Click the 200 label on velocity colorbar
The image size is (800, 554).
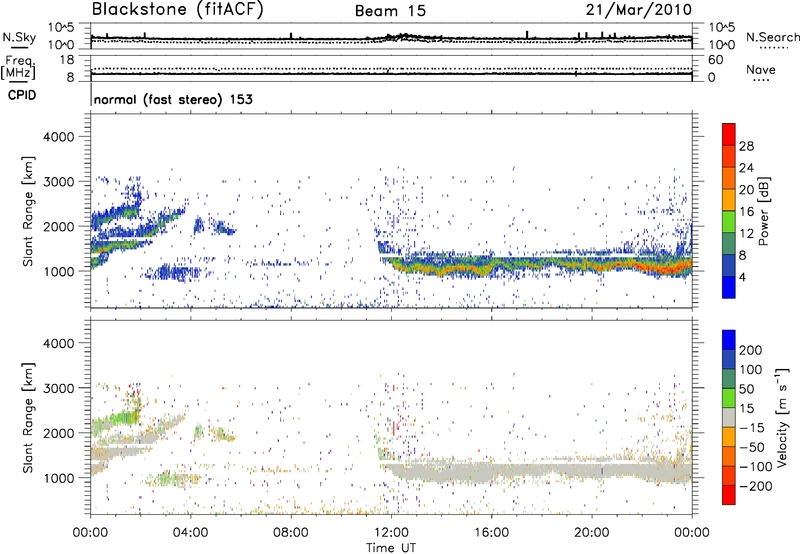pos(751,350)
